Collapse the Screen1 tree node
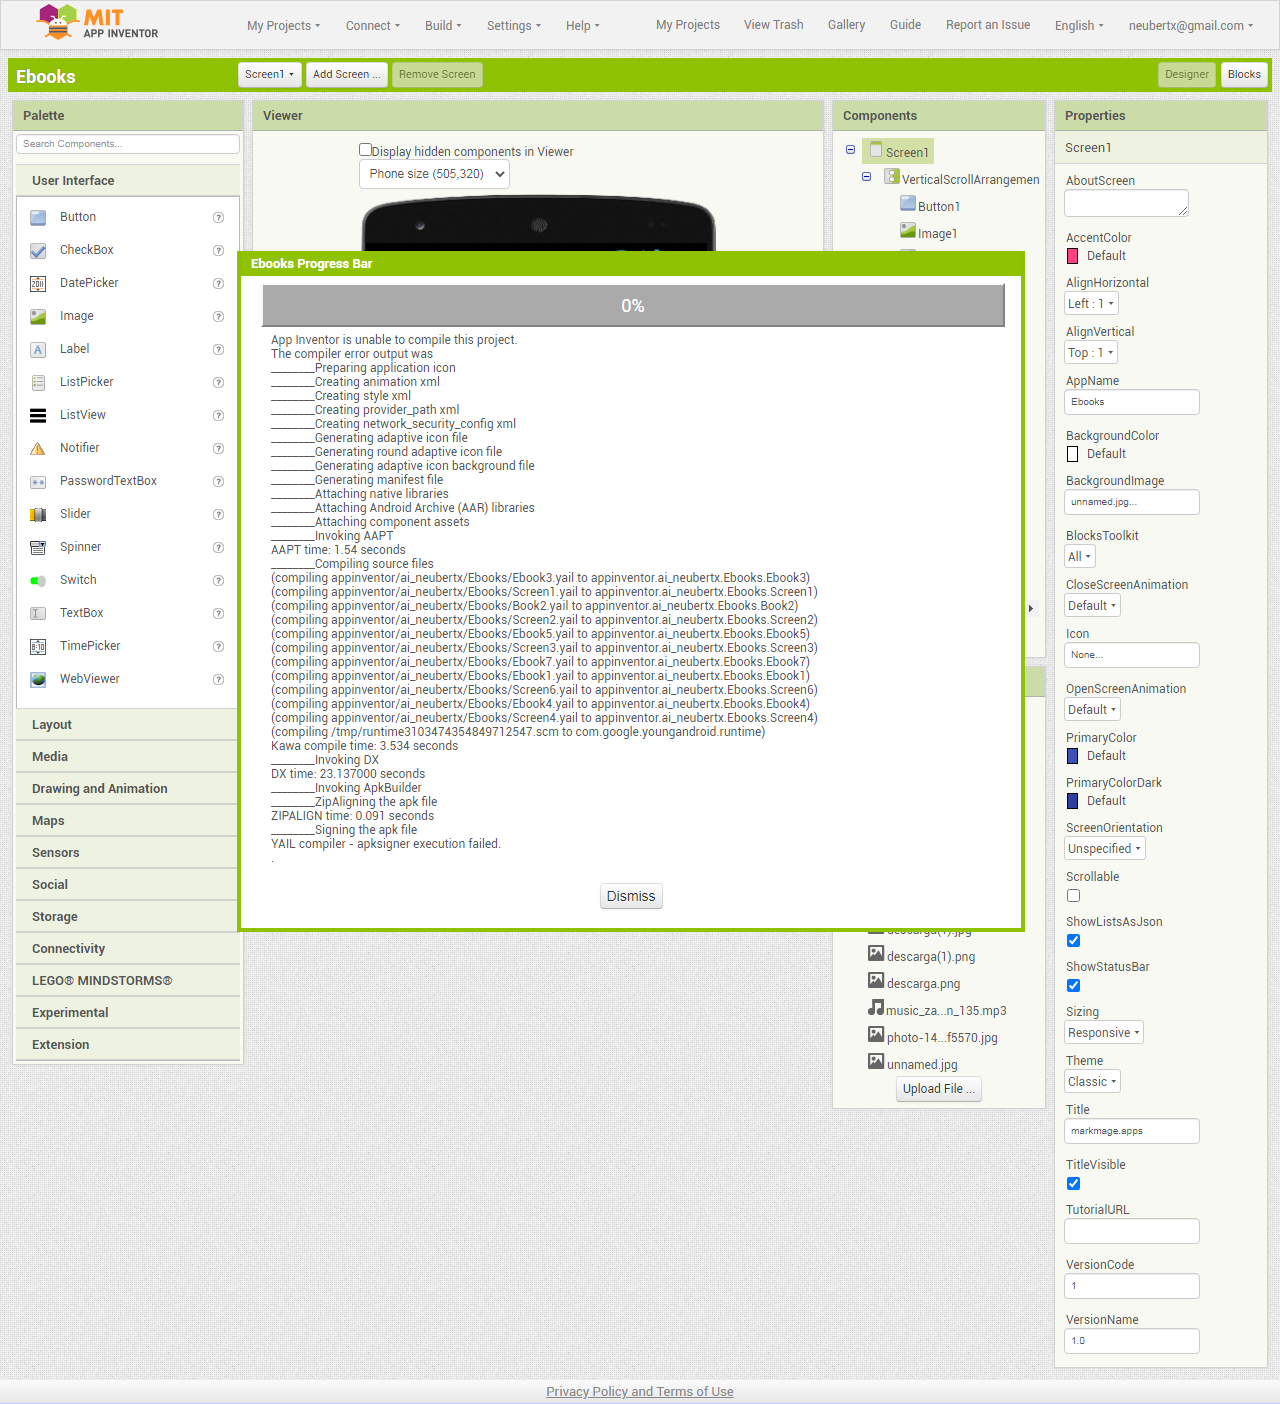The image size is (1280, 1404). coord(851,150)
